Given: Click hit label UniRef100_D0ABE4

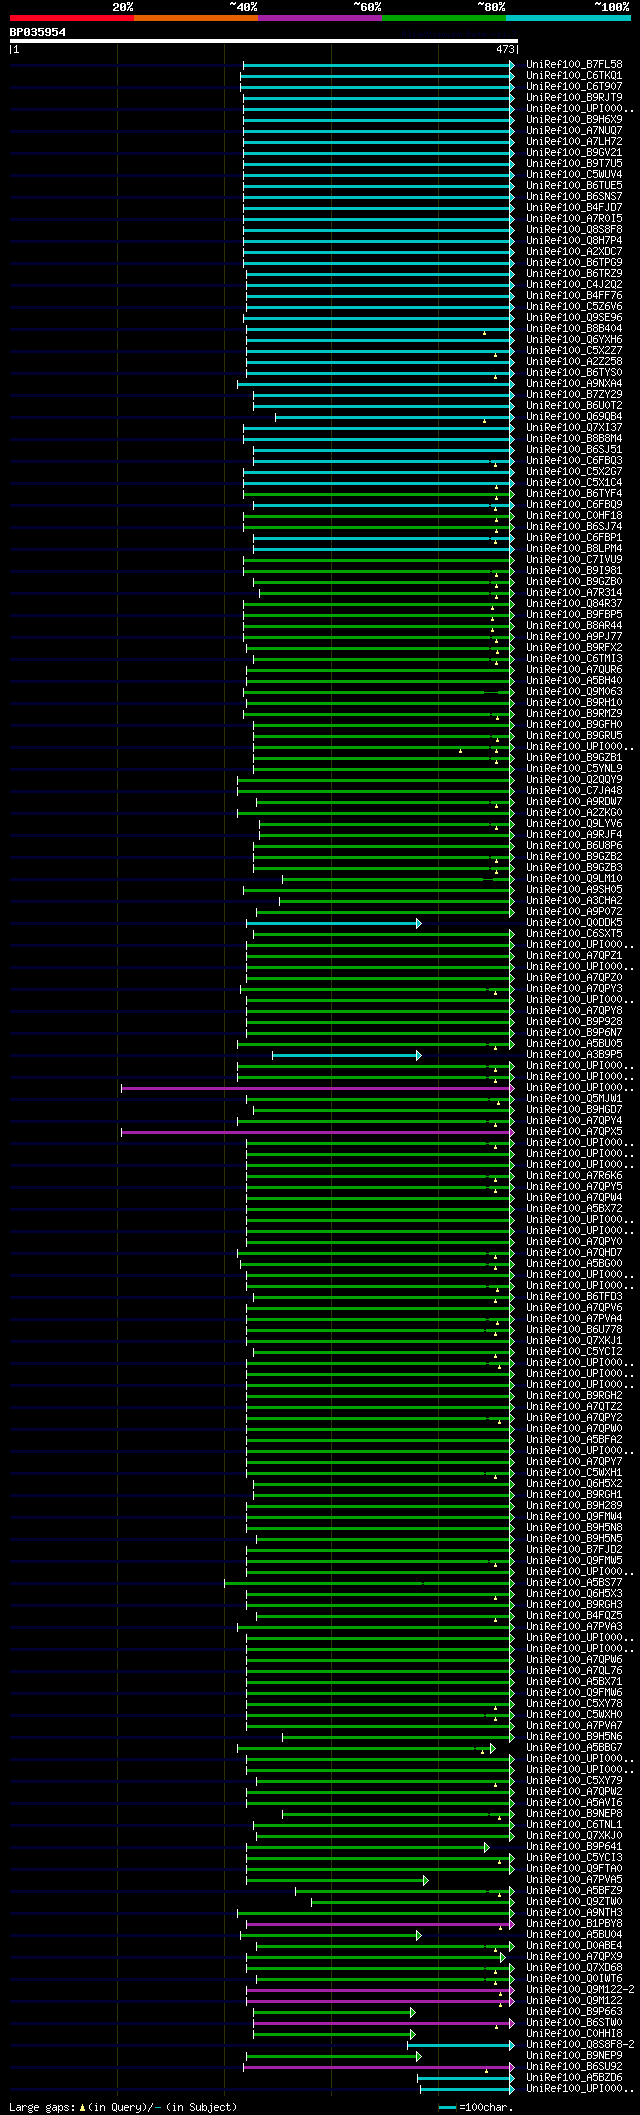Looking at the screenshot, I should point(574,1945).
